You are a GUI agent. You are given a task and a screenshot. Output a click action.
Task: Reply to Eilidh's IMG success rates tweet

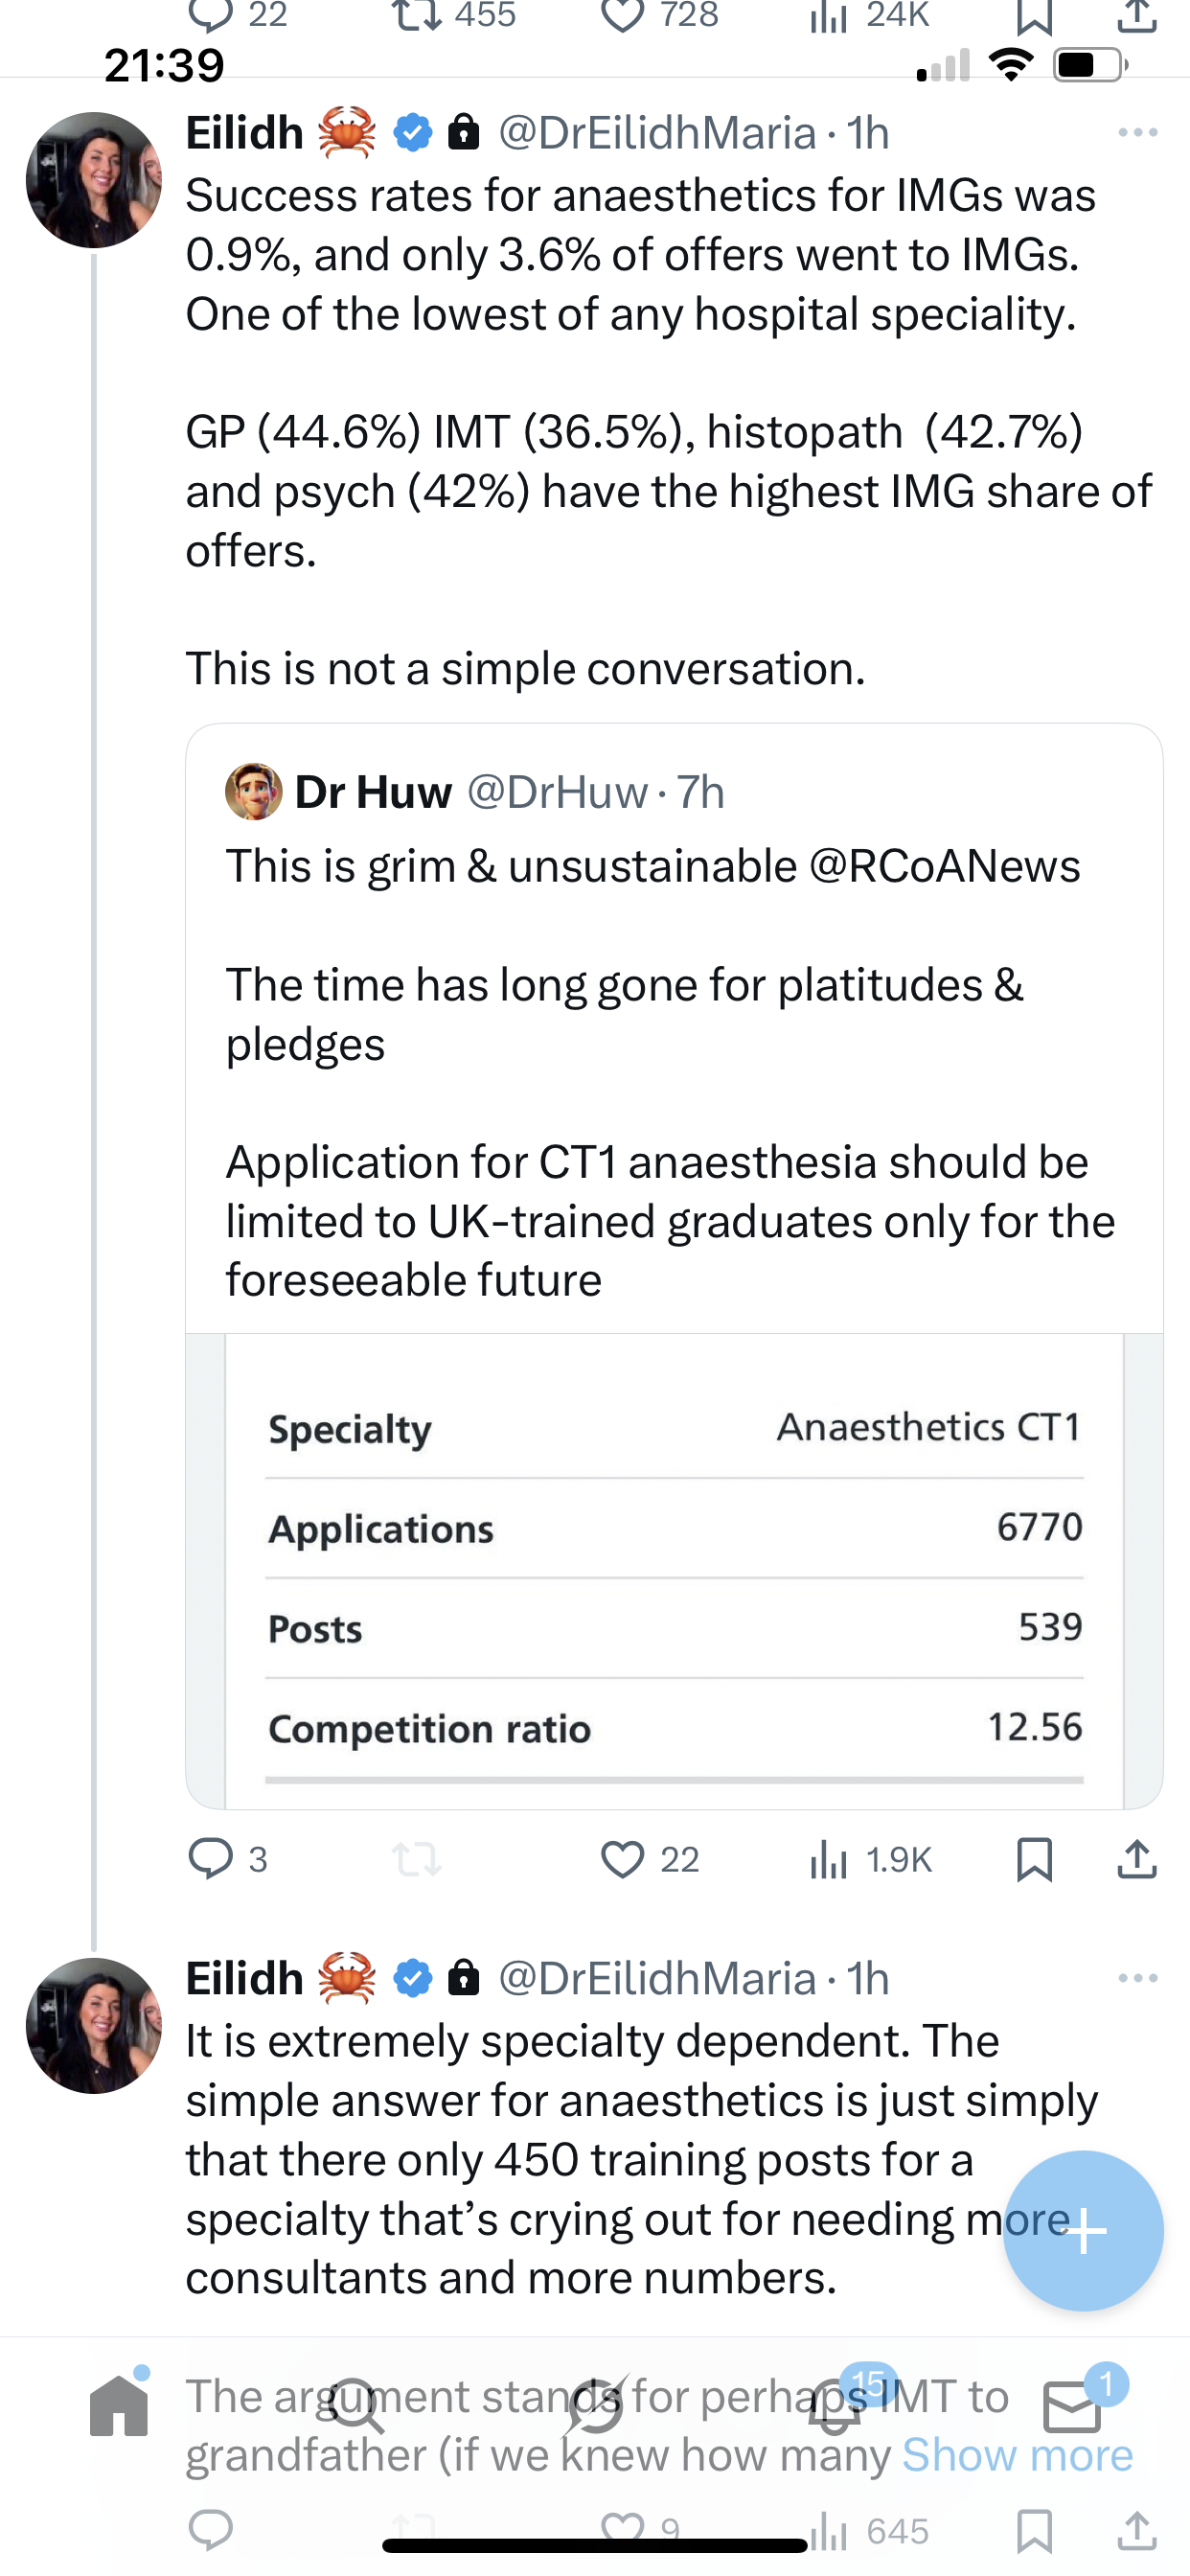[x=211, y=1859]
